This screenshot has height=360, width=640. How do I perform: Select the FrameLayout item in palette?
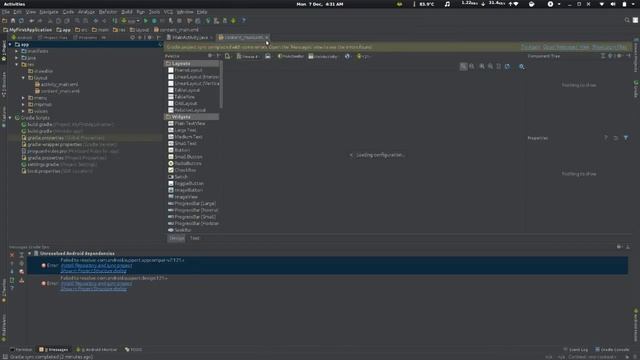pos(185,70)
